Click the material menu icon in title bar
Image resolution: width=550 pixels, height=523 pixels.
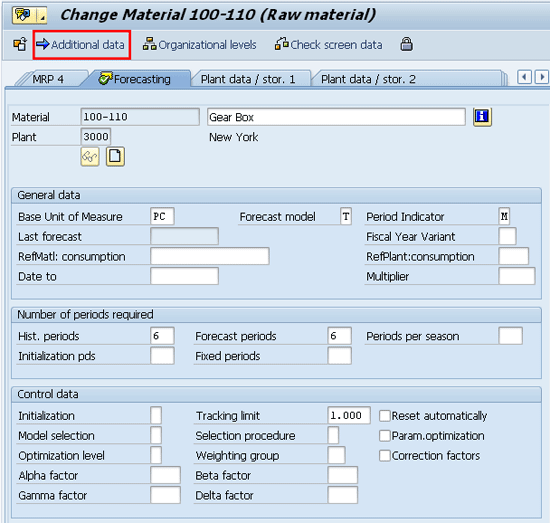tap(24, 15)
